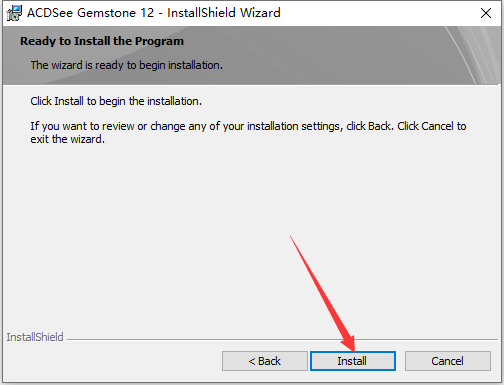The width and height of the screenshot is (504, 385).
Task: Click the InstallShield label near the bottom
Action: click(35, 337)
